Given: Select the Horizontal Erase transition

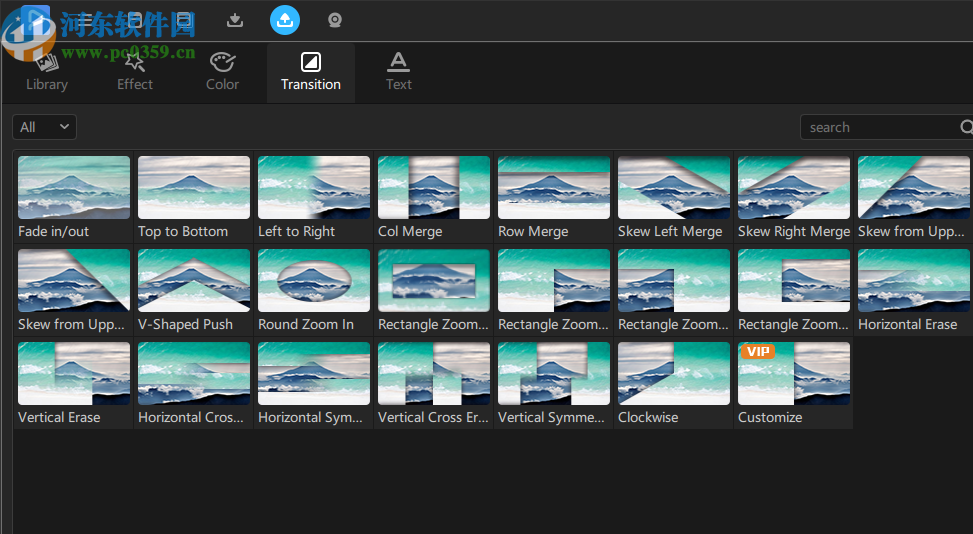Looking at the screenshot, I should [914, 281].
